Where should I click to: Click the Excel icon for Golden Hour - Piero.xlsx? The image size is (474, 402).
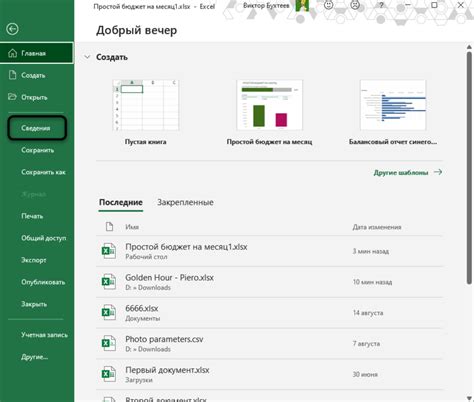click(109, 282)
